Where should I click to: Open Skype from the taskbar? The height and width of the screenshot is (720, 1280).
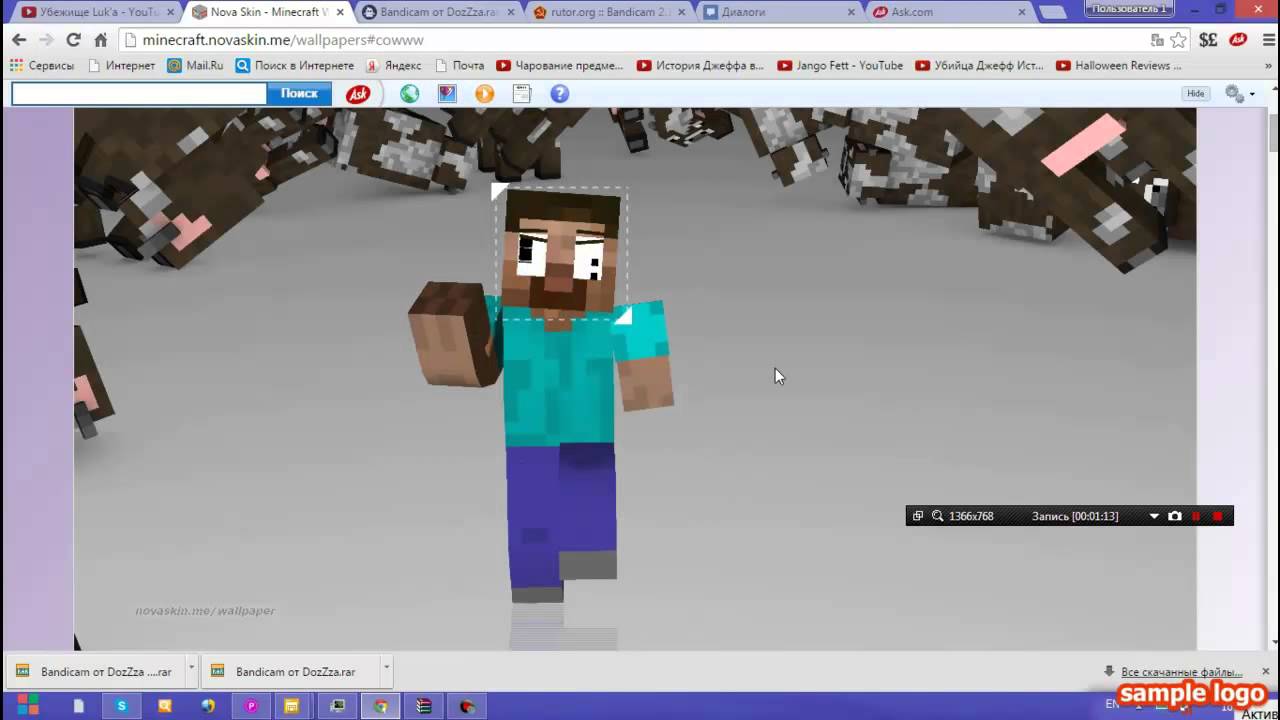pyautogui.click(x=121, y=706)
